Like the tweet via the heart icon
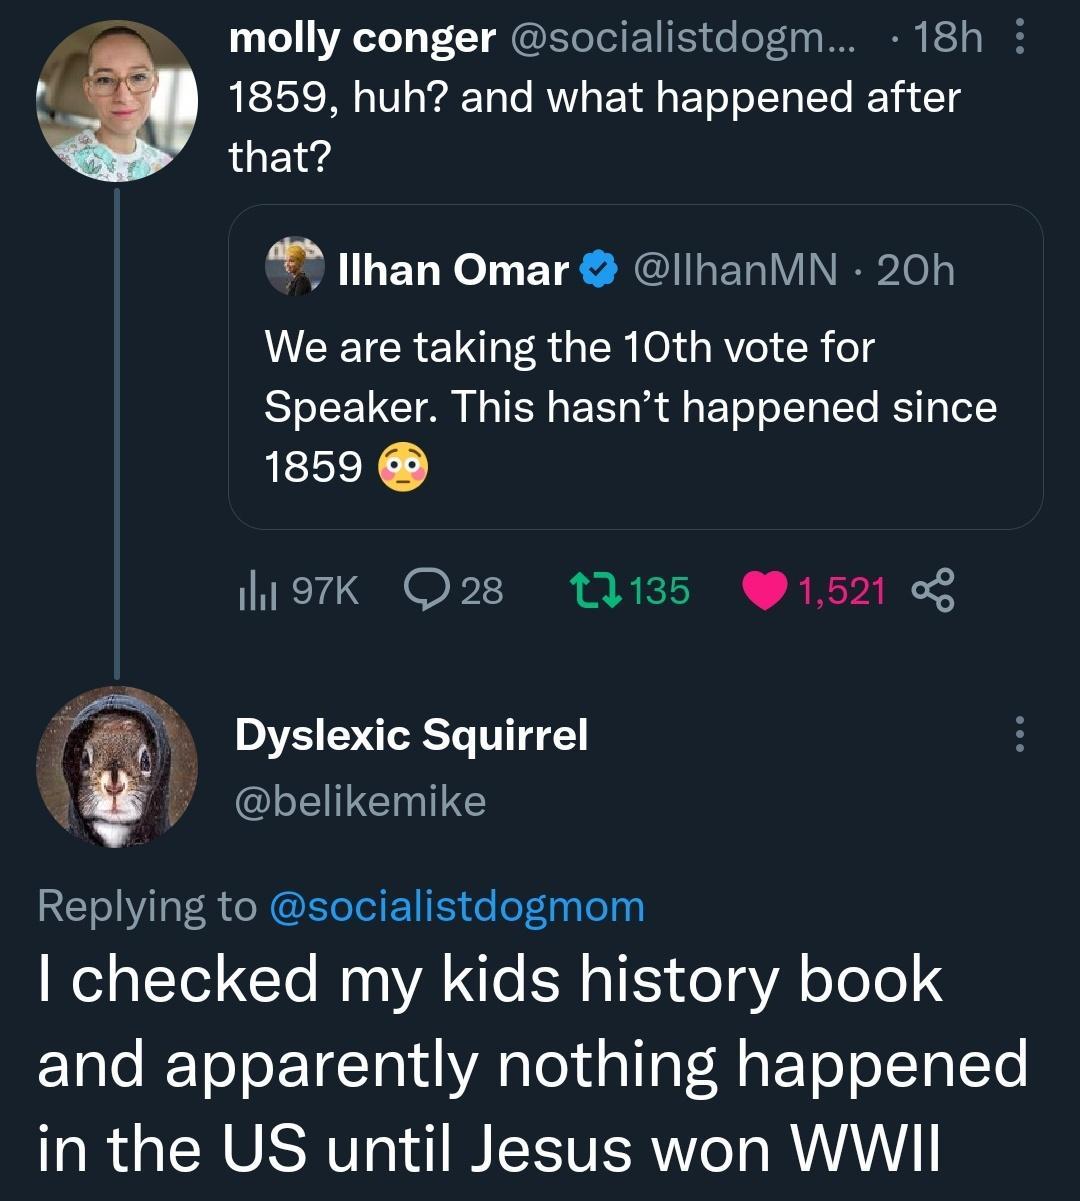This screenshot has height=1201, width=1080. point(764,591)
